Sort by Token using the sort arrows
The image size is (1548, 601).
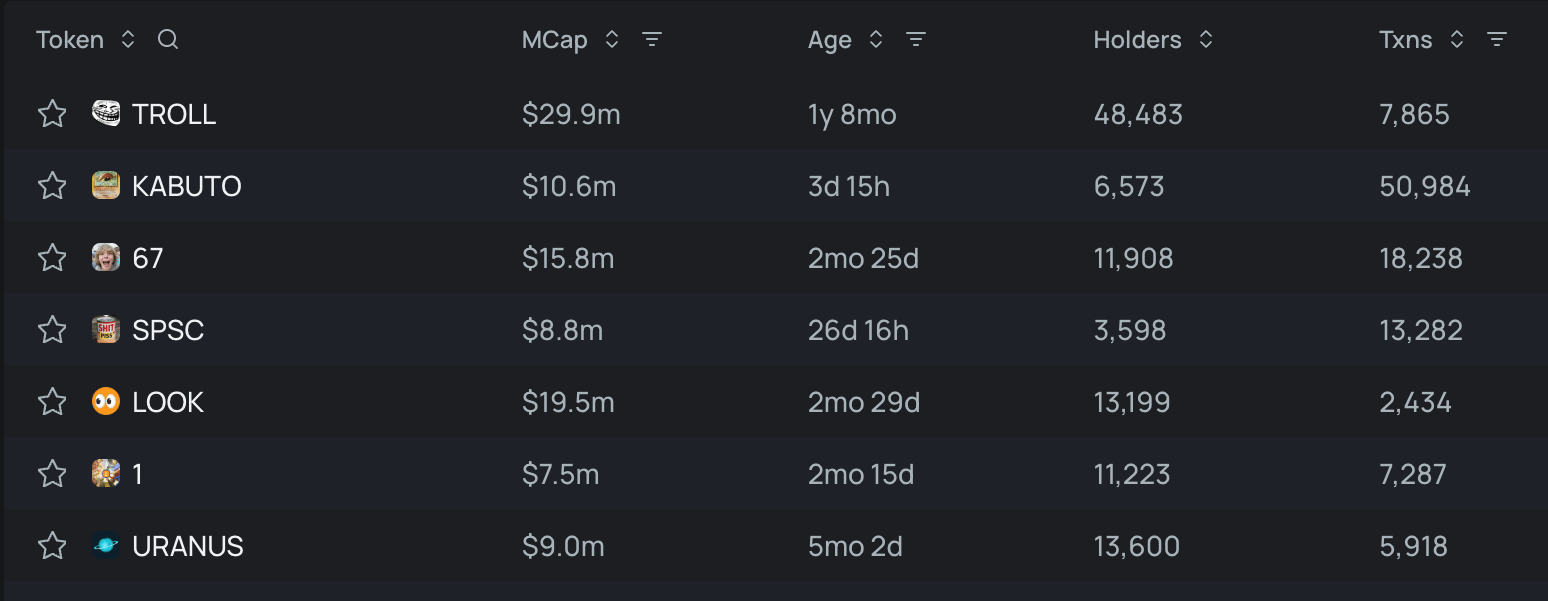[x=128, y=40]
